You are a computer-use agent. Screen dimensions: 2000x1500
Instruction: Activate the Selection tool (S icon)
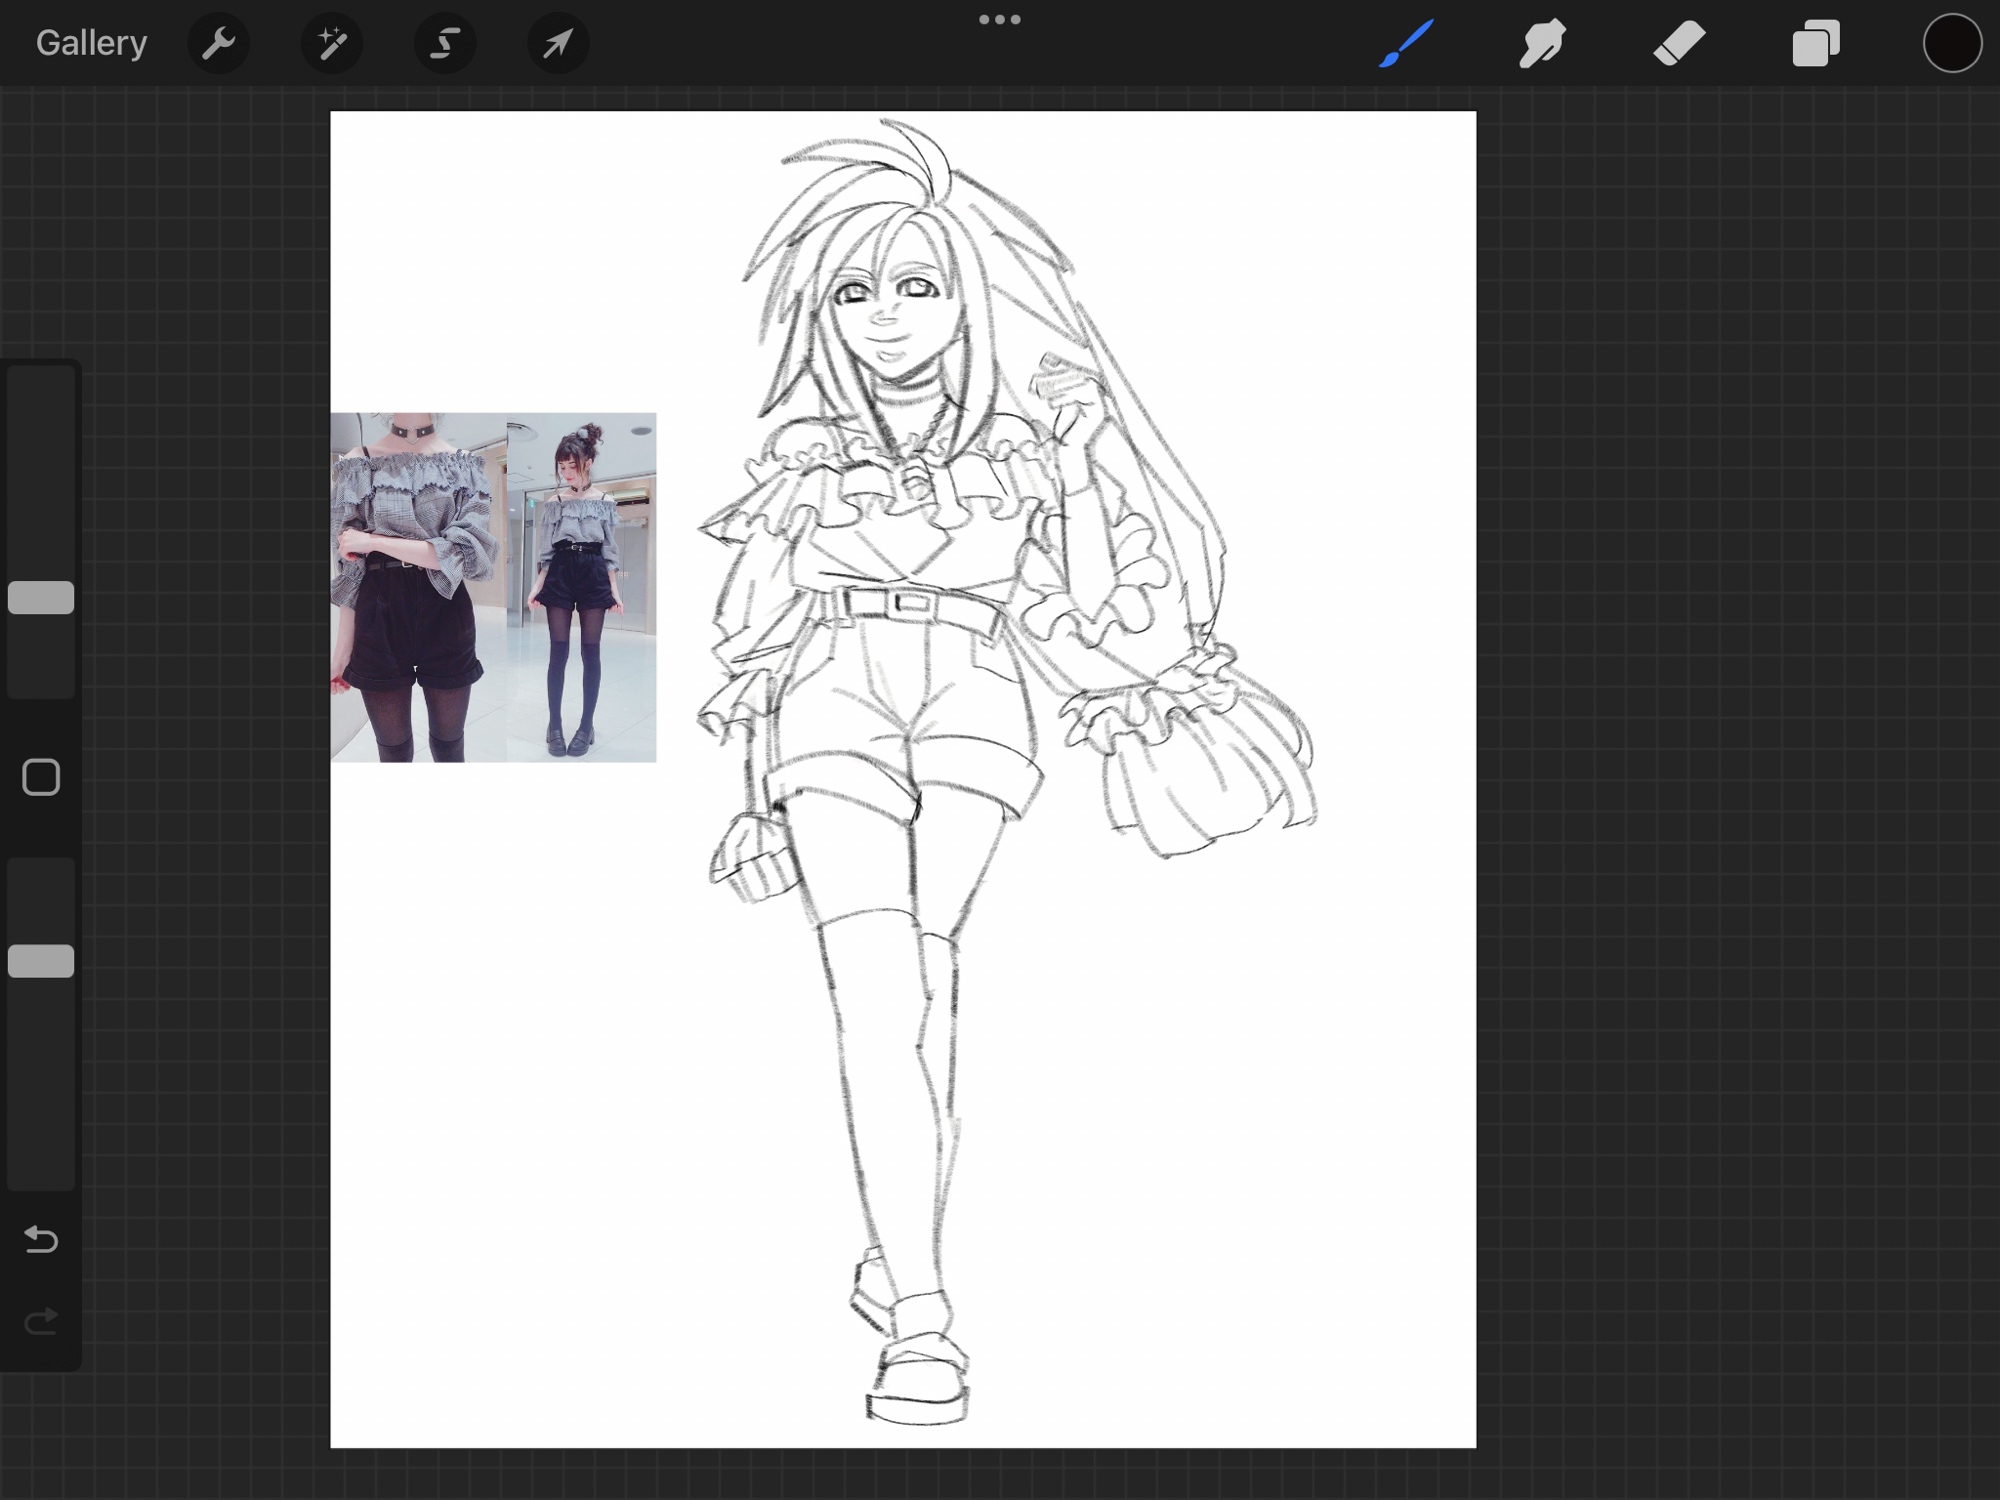coord(445,43)
